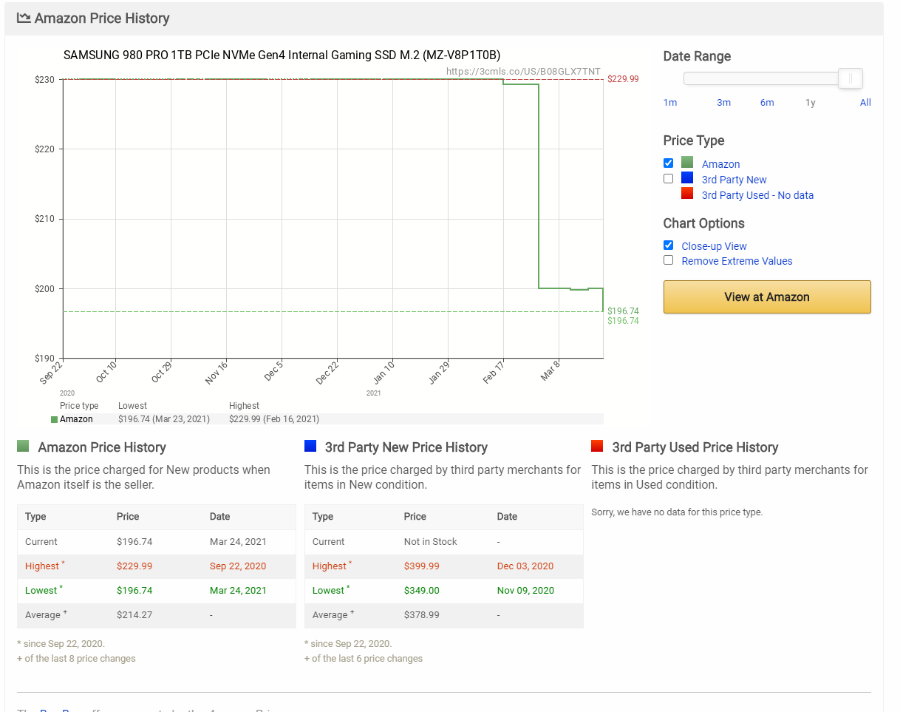Click the Date column header in 3rd Party table

[x=507, y=517]
